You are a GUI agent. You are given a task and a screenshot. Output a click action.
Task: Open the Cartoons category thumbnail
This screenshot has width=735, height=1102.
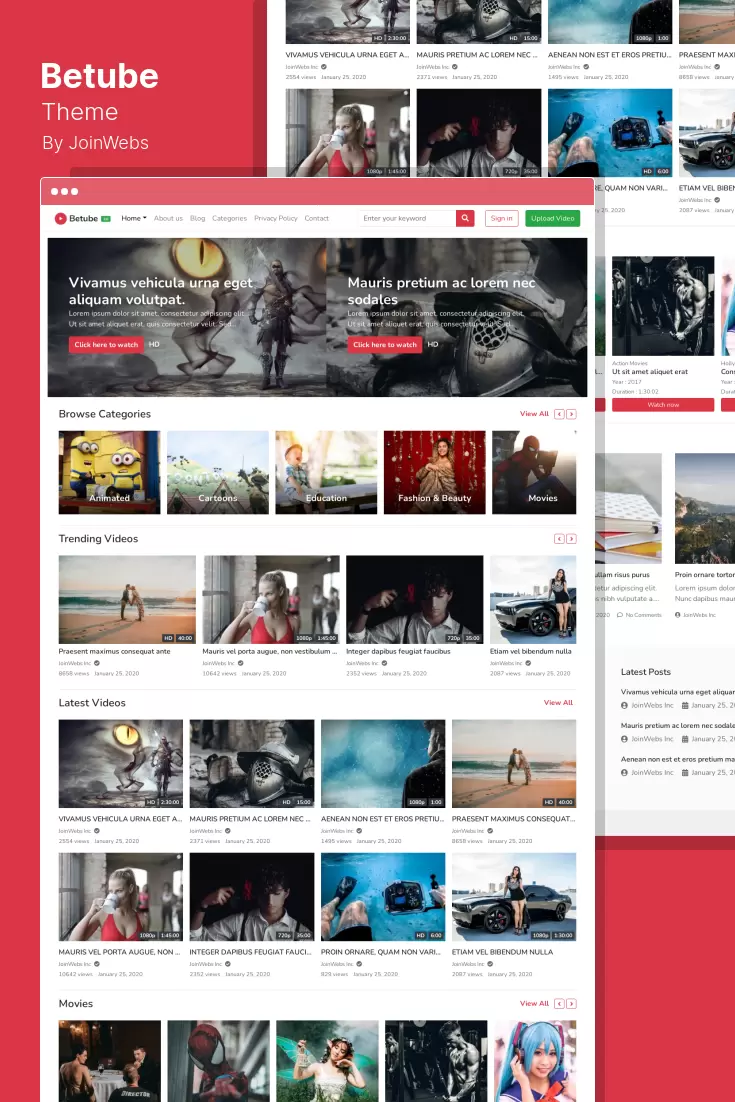[x=218, y=472]
